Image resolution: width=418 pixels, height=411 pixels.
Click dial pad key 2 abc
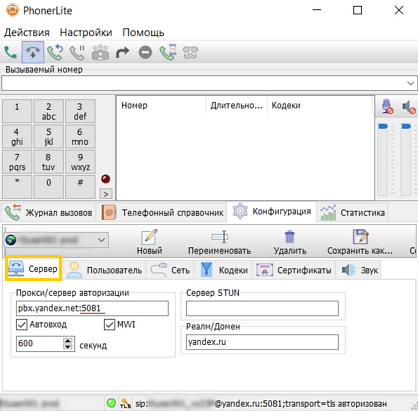pyautogui.click(x=48, y=111)
